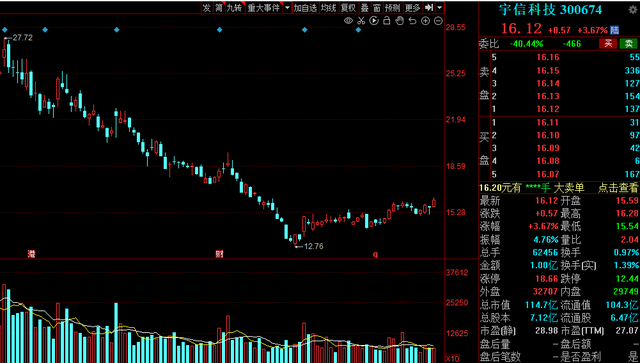Image resolution: width=640 pixels, height=363 pixels.
Task: Click the 加自选 button
Action: pyautogui.click(x=306, y=8)
